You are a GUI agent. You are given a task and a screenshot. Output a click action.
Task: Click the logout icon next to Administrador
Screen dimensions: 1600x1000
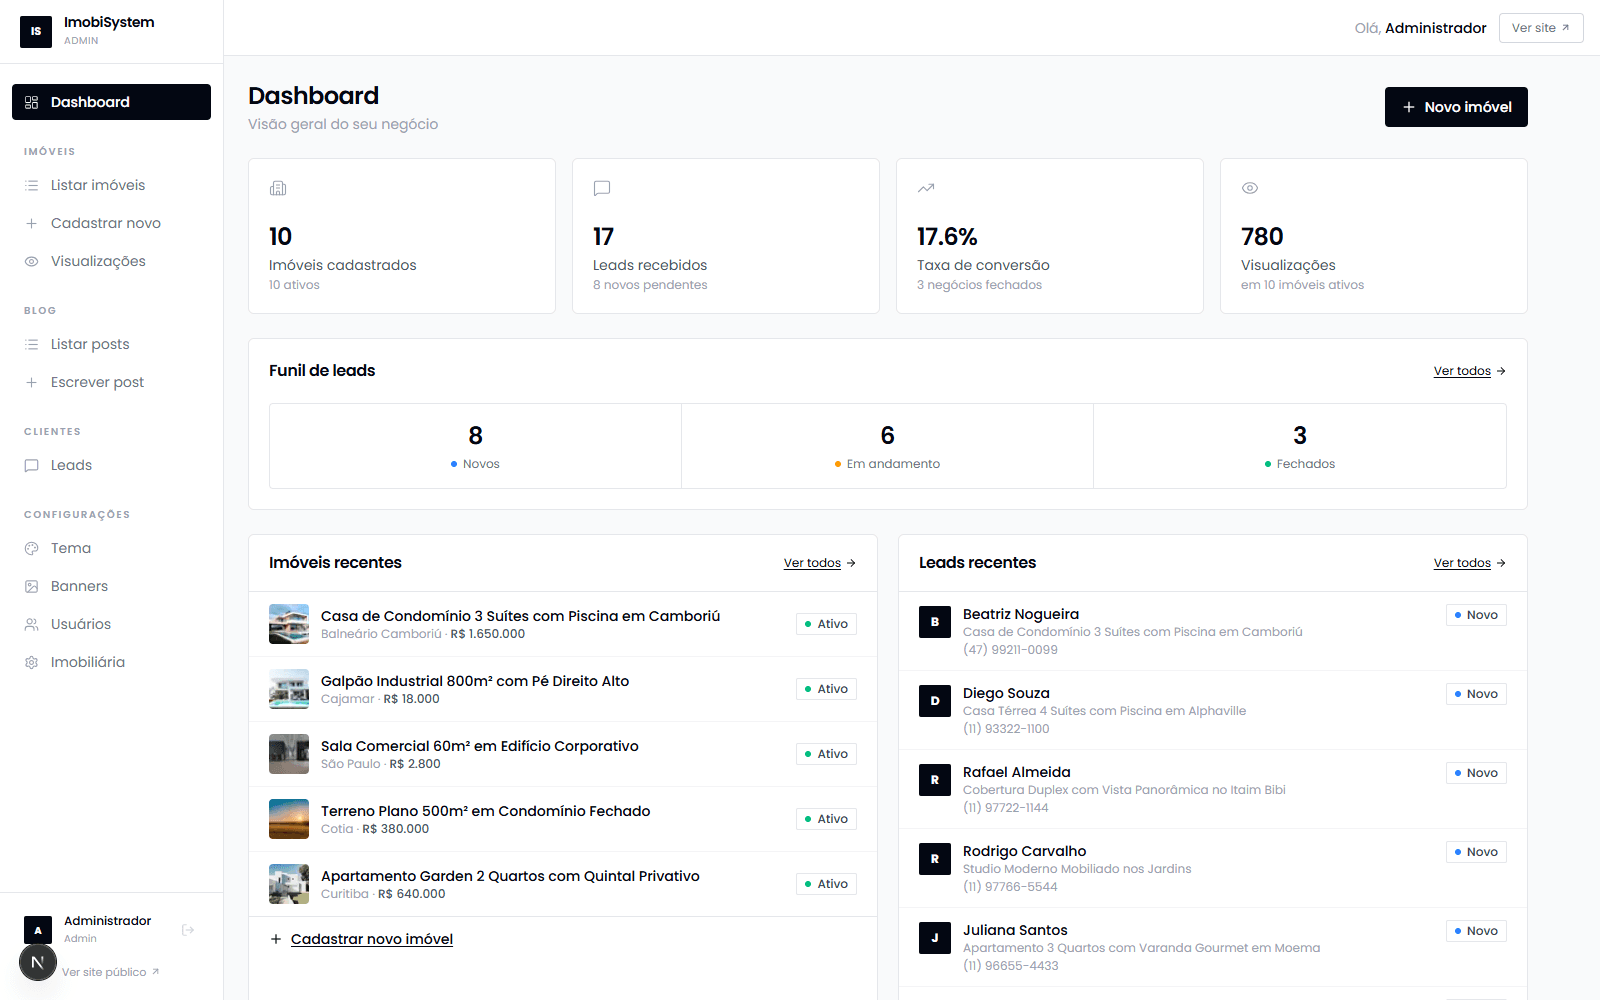[x=188, y=930]
